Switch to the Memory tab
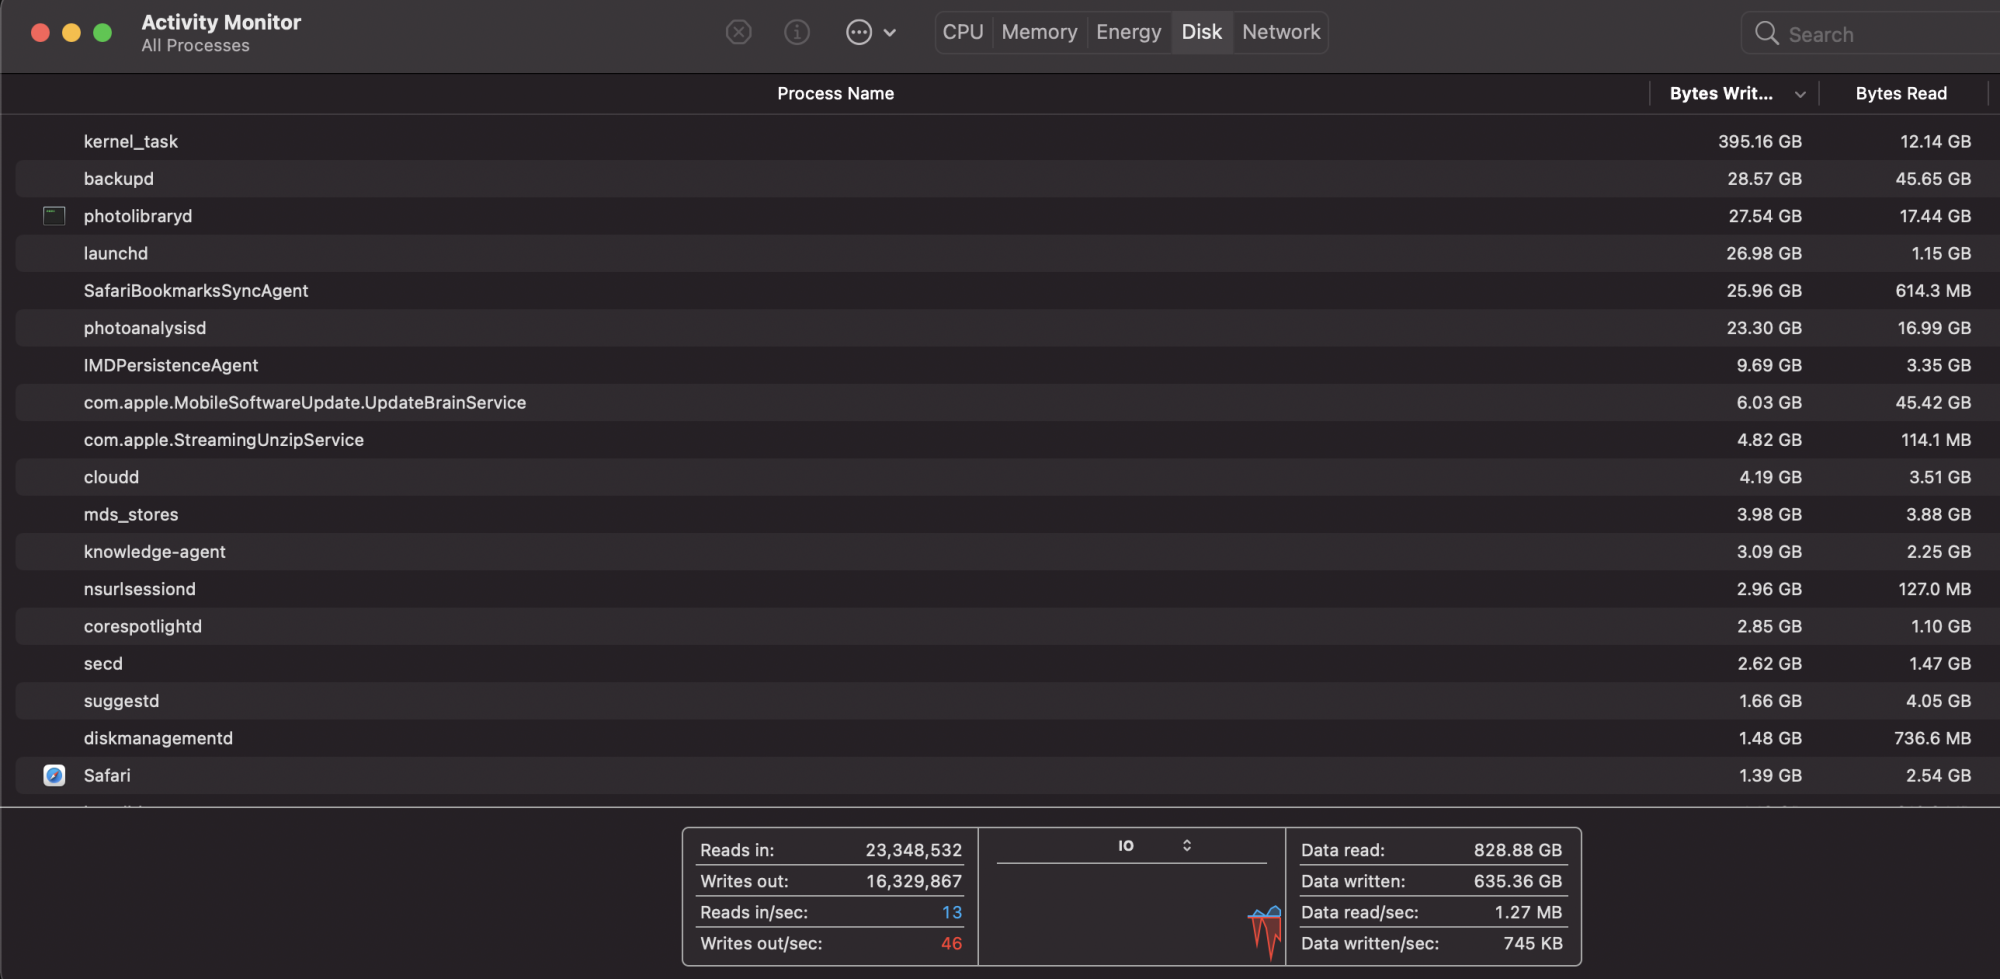The height and width of the screenshot is (979, 2000). point(1039,32)
